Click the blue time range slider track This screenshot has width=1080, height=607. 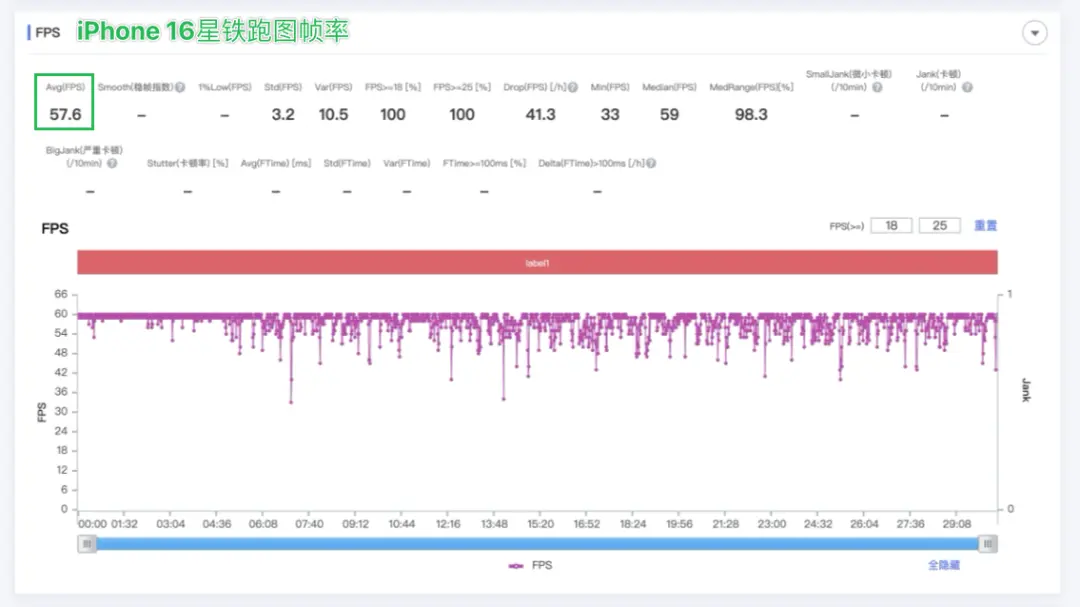click(x=537, y=544)
